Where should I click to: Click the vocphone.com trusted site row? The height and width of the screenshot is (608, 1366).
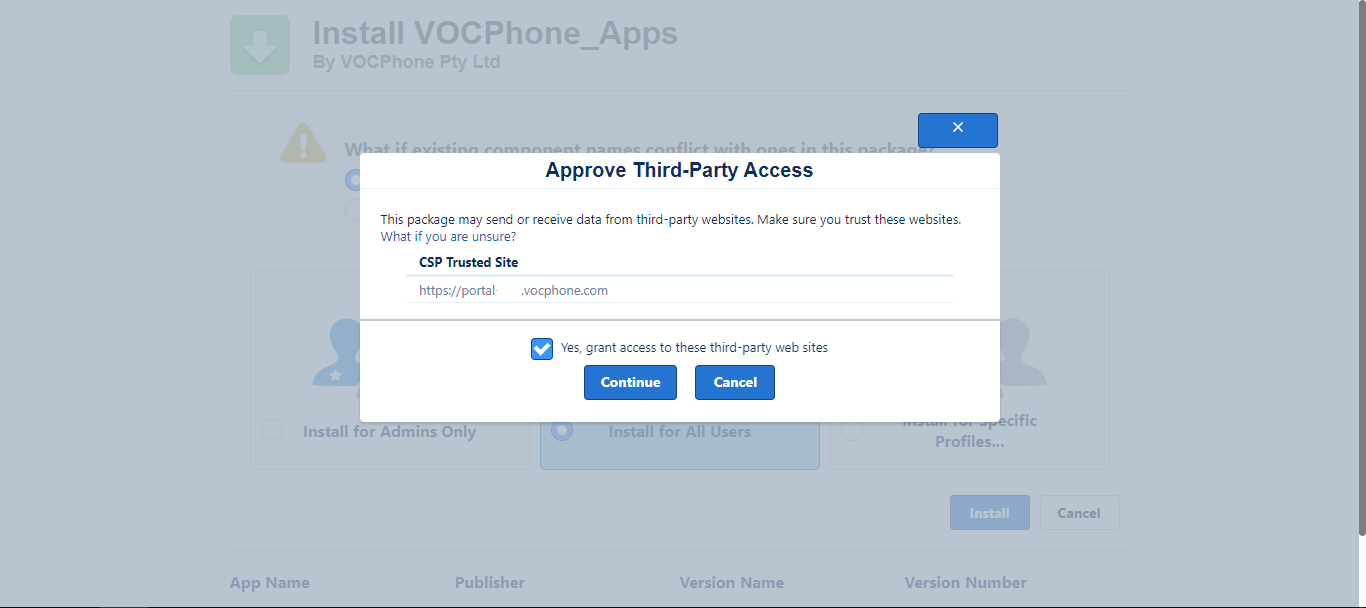[x=679, y=290]
